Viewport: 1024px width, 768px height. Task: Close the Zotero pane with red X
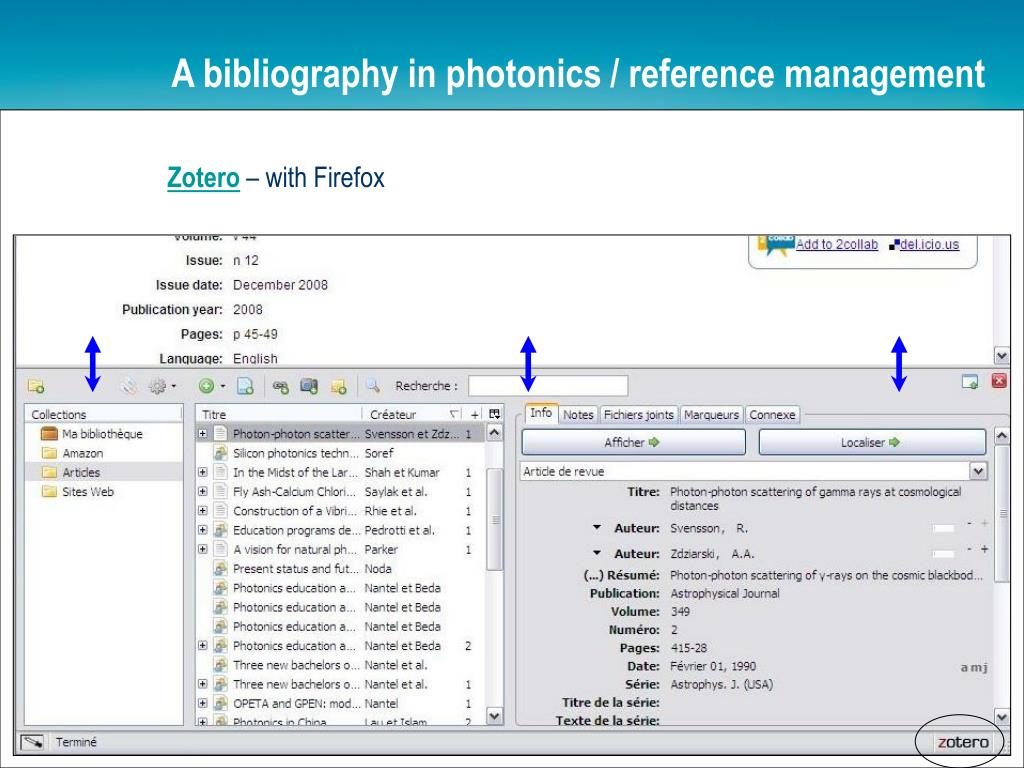(x=999, y=381)
